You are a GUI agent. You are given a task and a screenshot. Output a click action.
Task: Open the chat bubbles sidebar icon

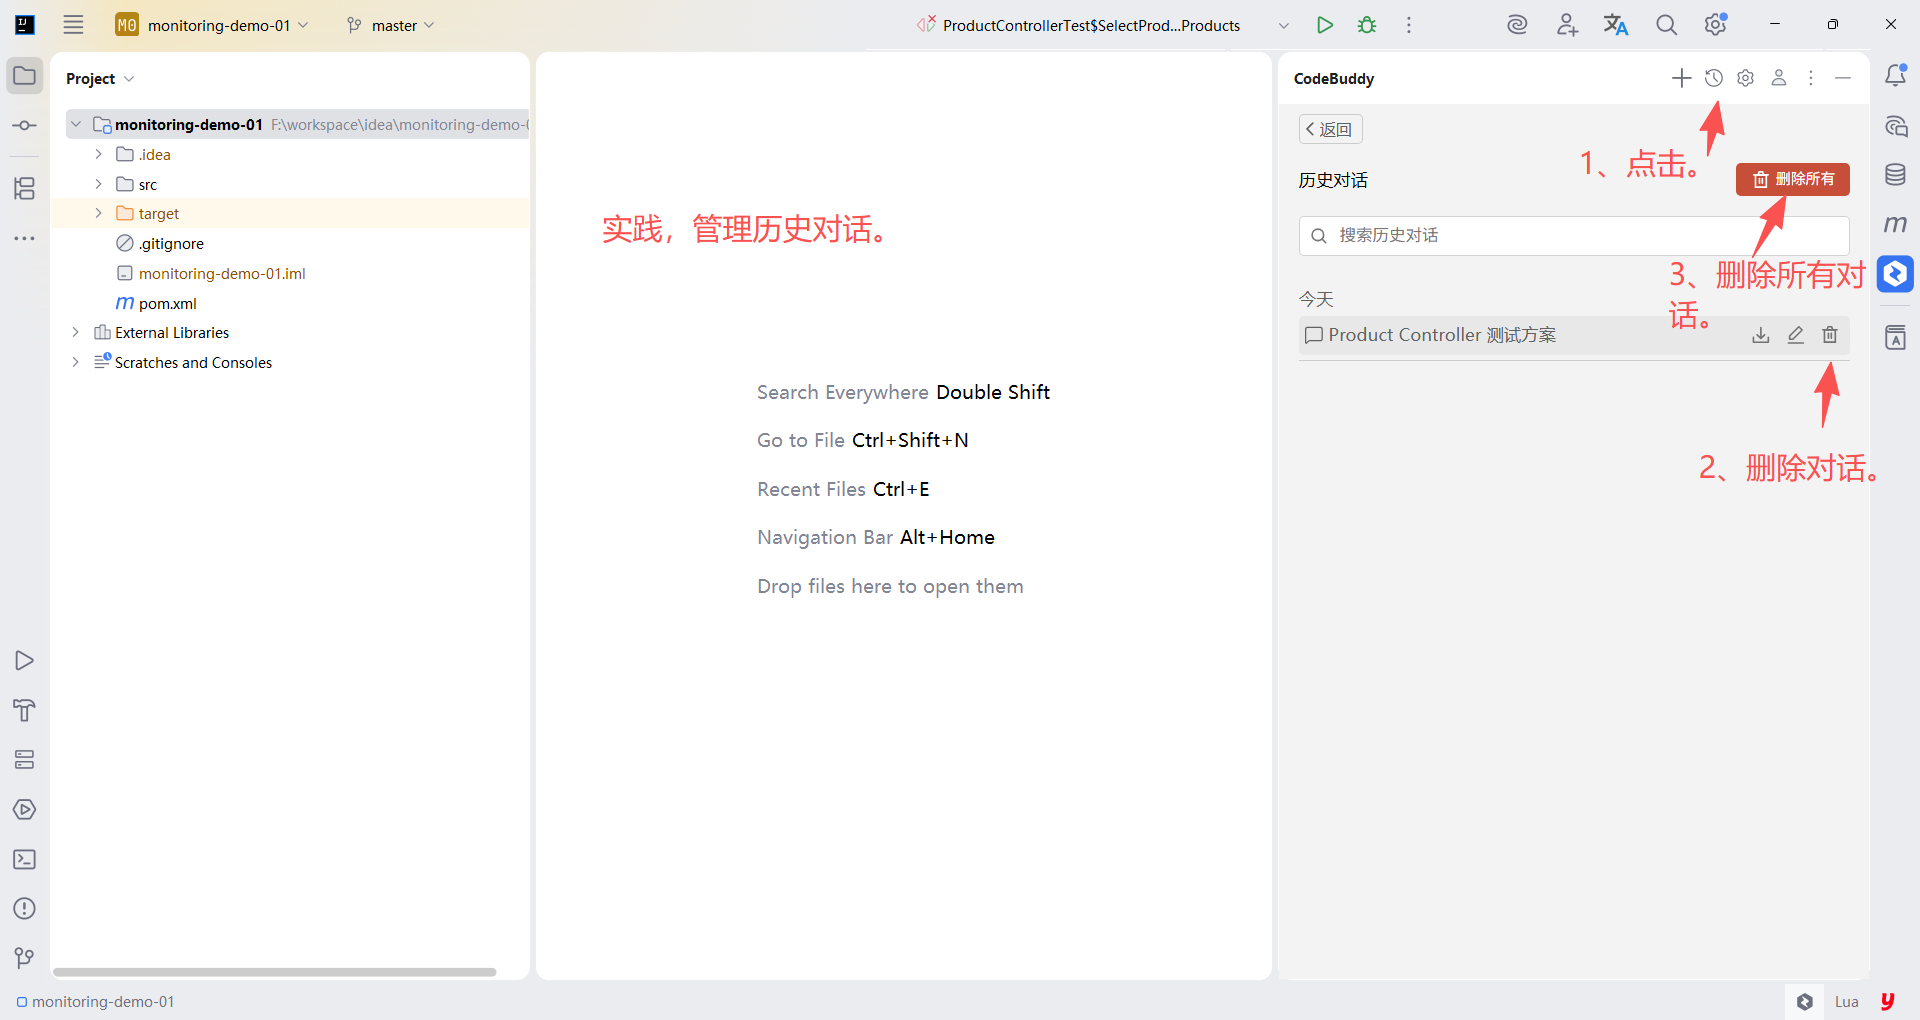[1895, 126]
